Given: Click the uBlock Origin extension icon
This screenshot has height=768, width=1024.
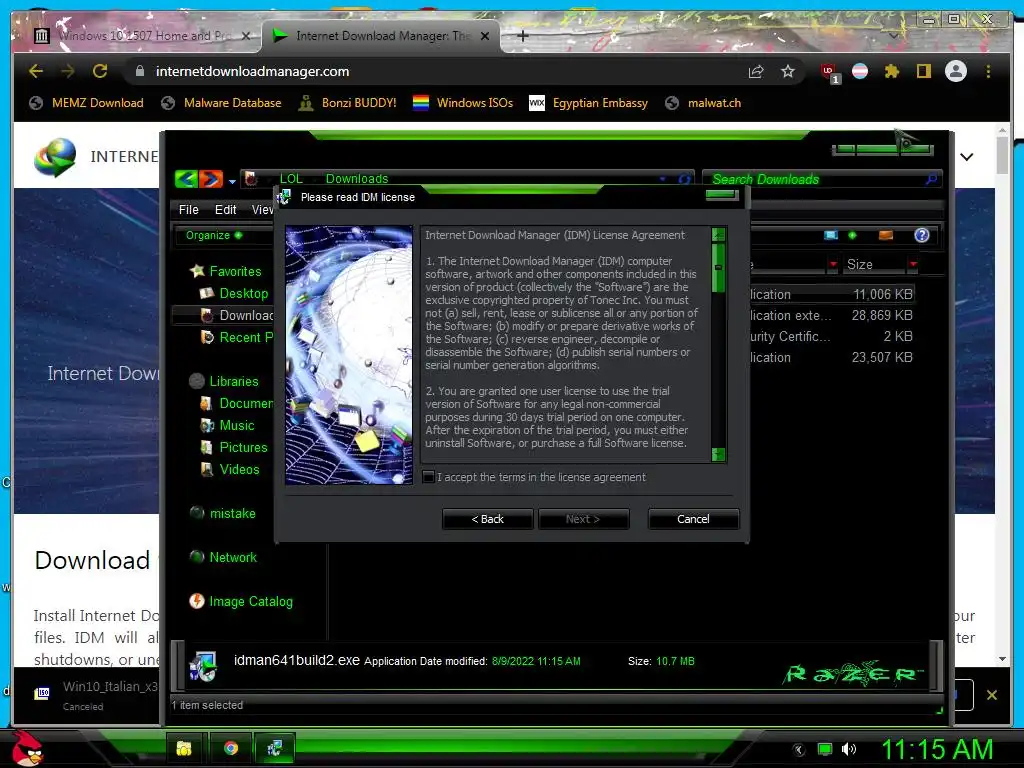Looking at the screenshot, I should click(829, 72).
